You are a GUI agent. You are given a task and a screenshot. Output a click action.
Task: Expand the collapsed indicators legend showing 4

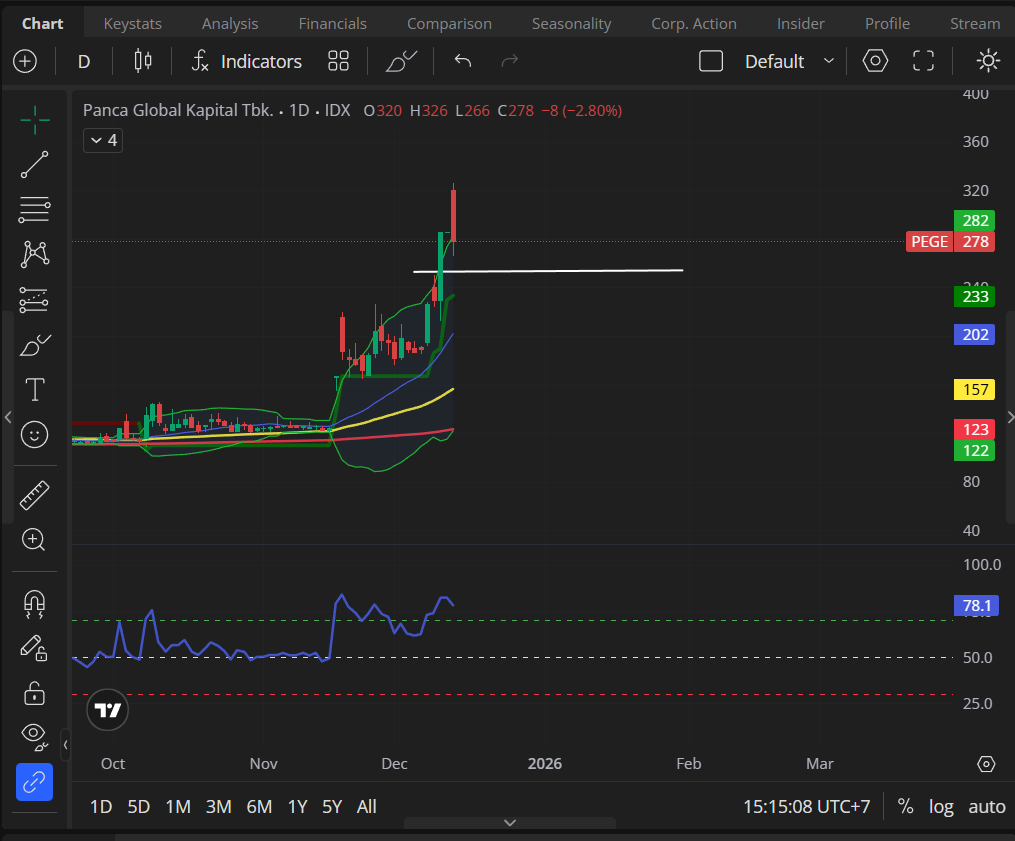pyautogui.click(x=102, y=140)
